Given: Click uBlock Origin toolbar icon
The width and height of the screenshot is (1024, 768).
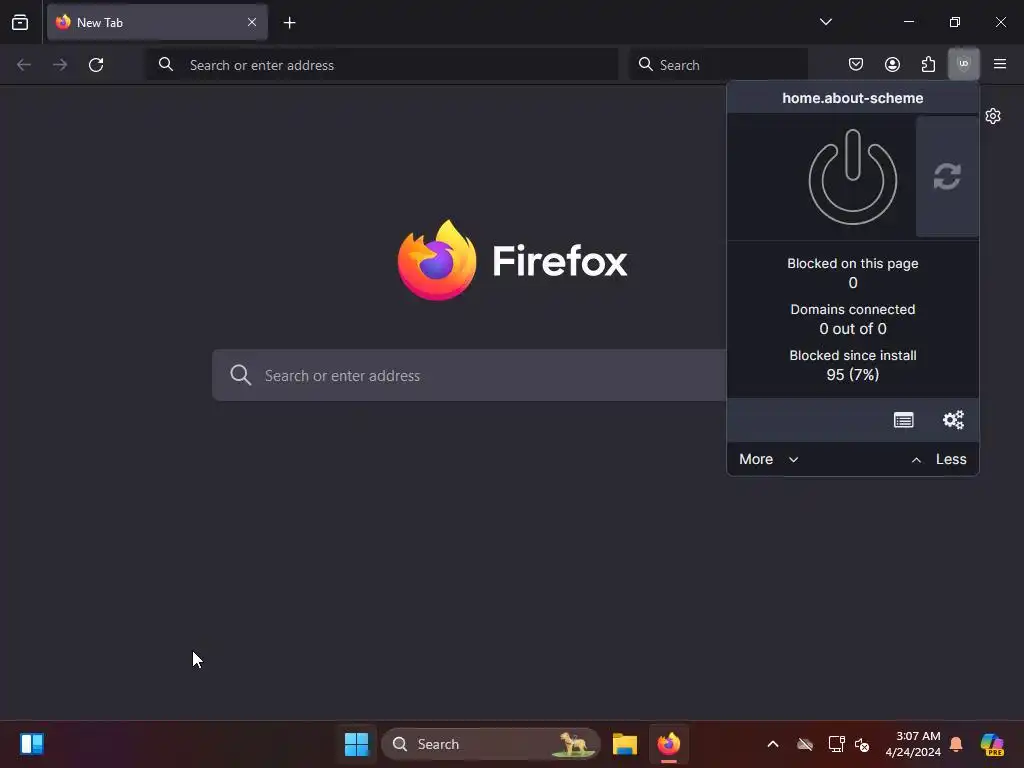Looking at the screenshot, I should pyautogui.click(x=963, y=64).
